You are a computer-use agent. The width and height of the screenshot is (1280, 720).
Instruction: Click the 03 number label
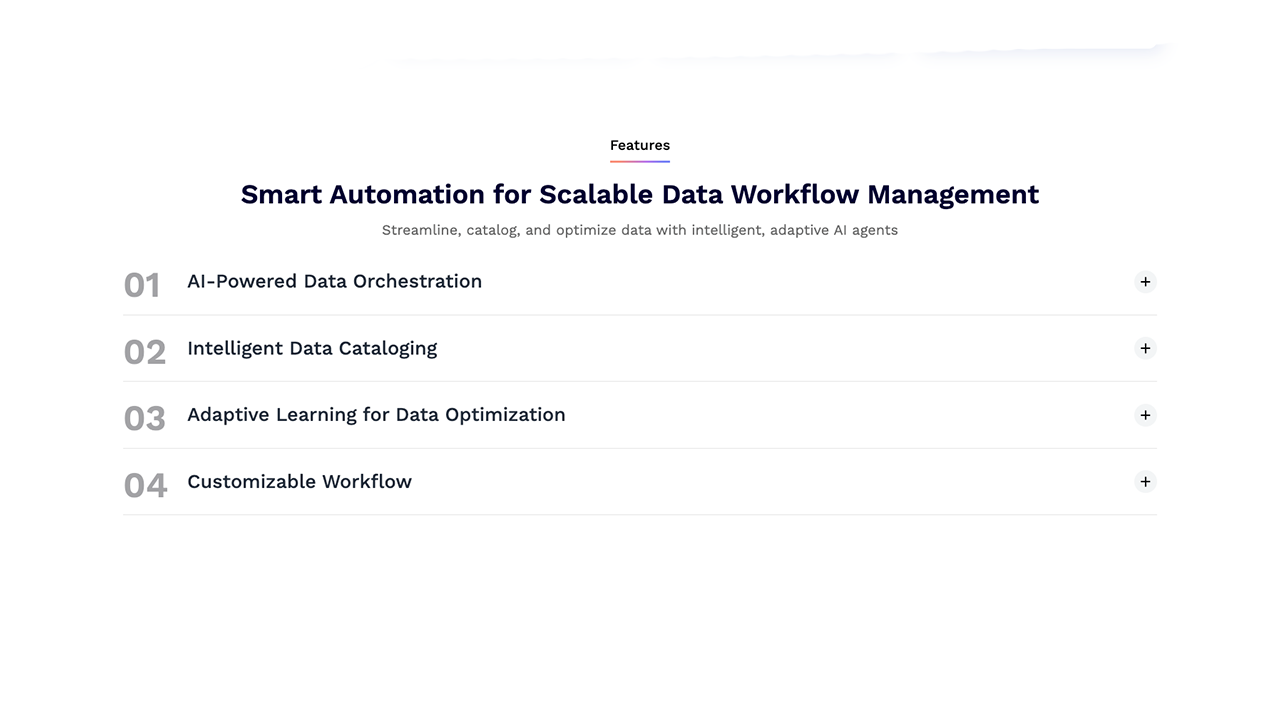(144, 418)
